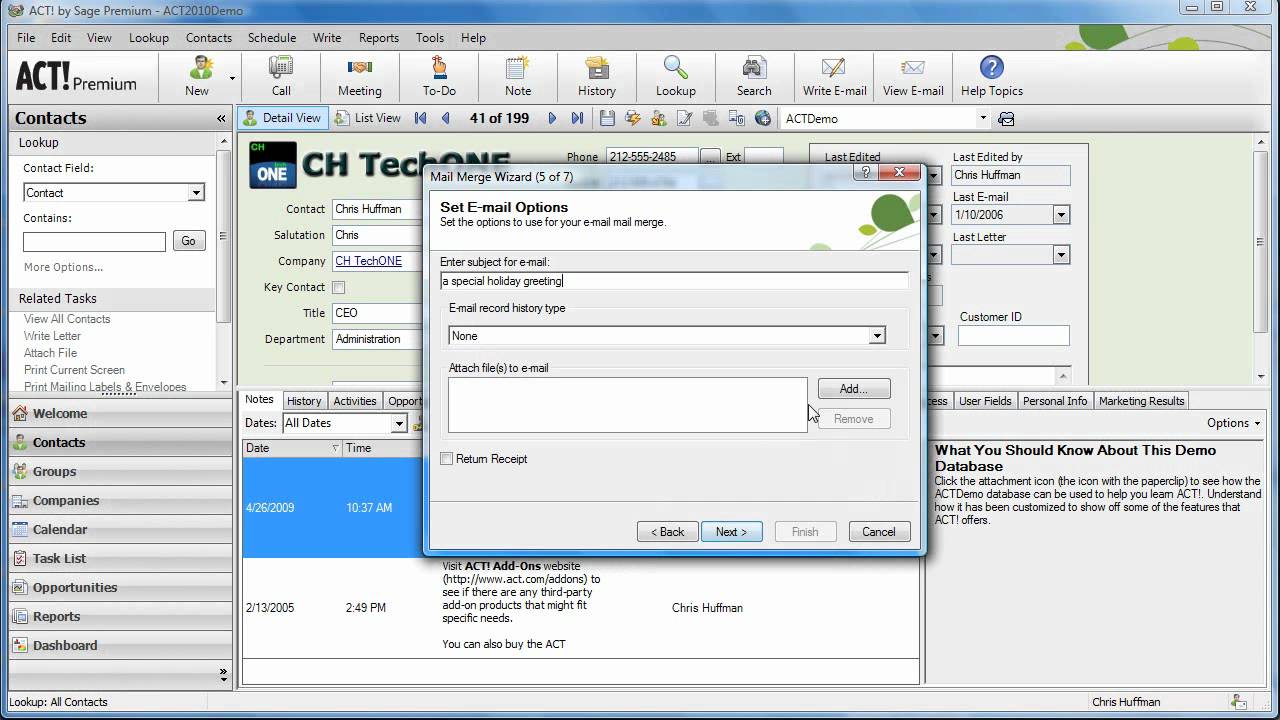Toggle the Return Receipt checkbox
This screenshot has height=720, width=1280.
[447, 459]
